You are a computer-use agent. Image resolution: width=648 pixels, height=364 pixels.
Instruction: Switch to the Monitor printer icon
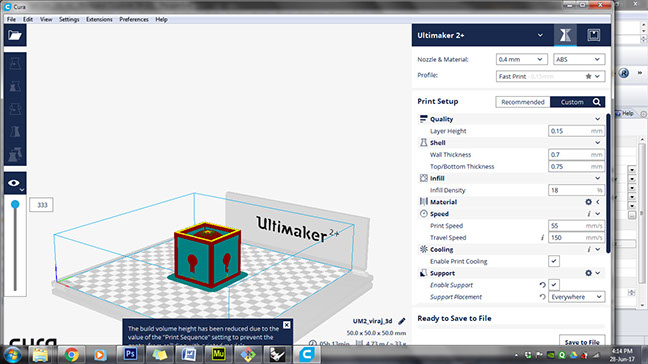(593, 35)
